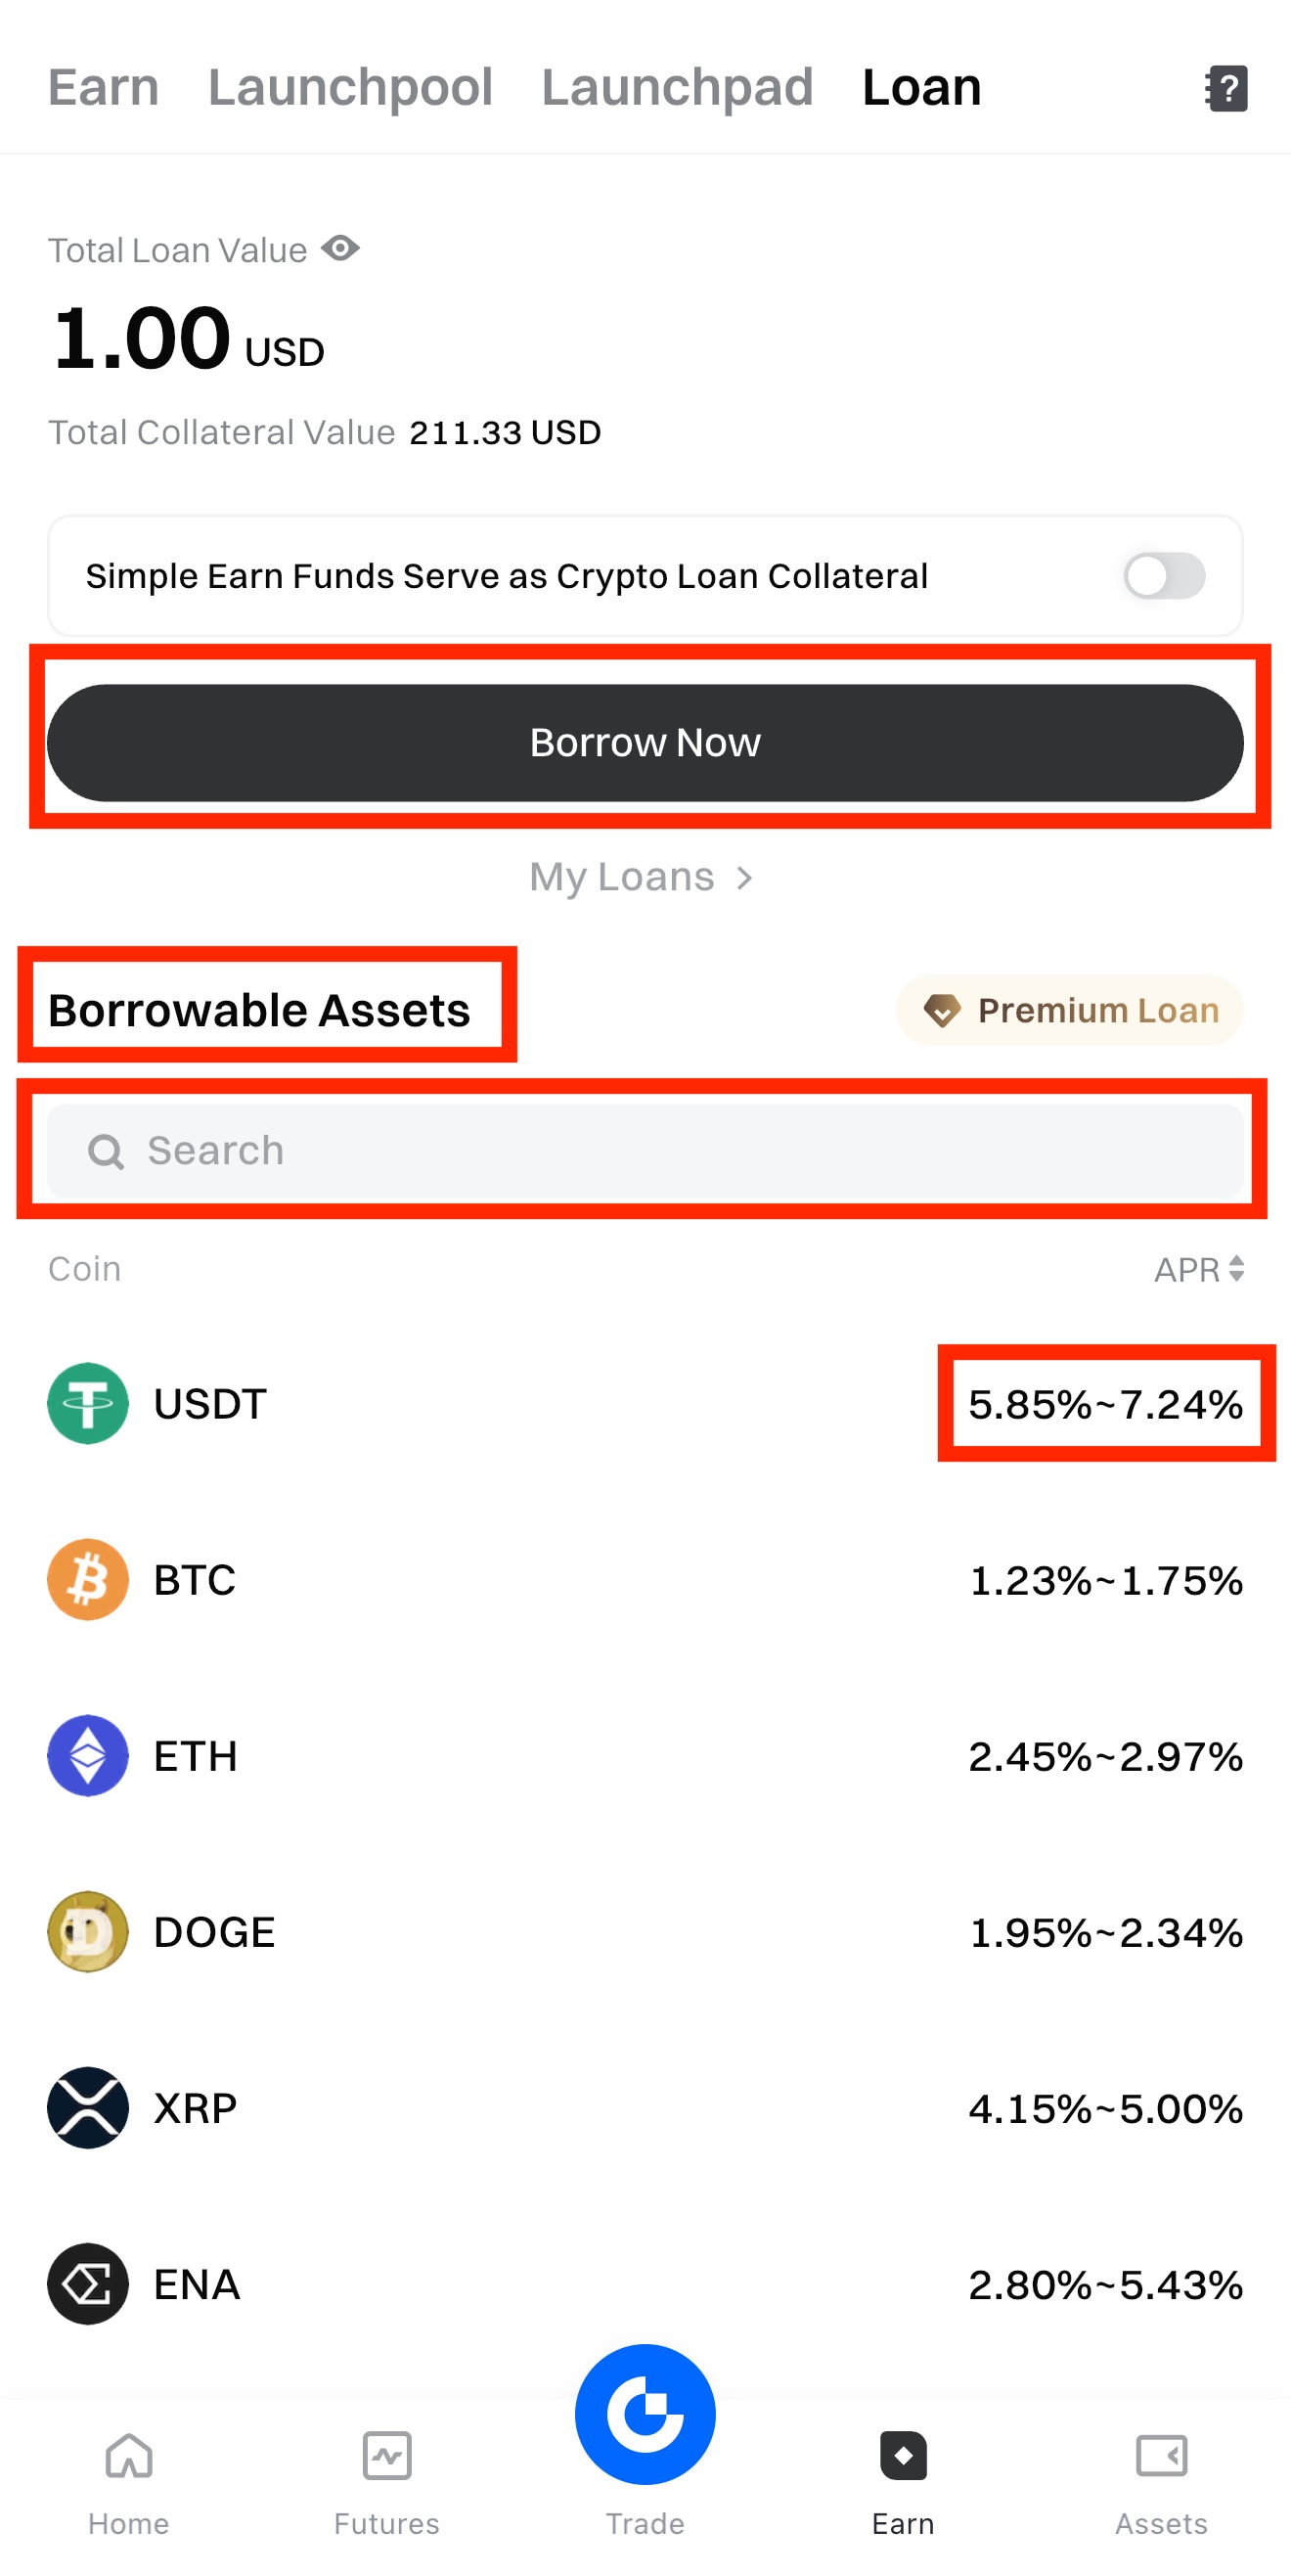Open the Assets wallet icon
The image size is (1291, 2576).
[1161, 2457]
